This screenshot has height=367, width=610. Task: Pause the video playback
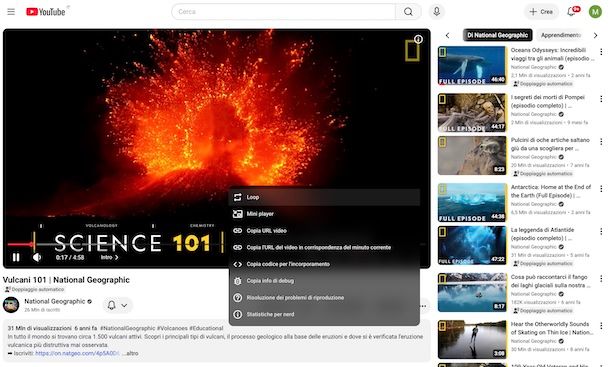pos(16,257)
